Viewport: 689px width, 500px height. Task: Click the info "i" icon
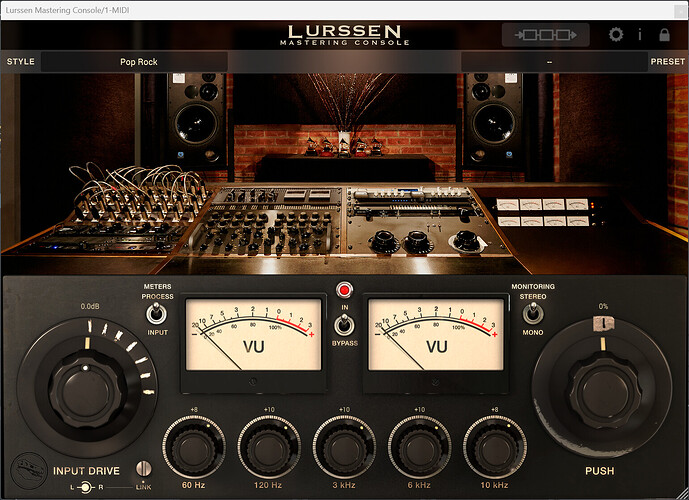pos(640,35)
